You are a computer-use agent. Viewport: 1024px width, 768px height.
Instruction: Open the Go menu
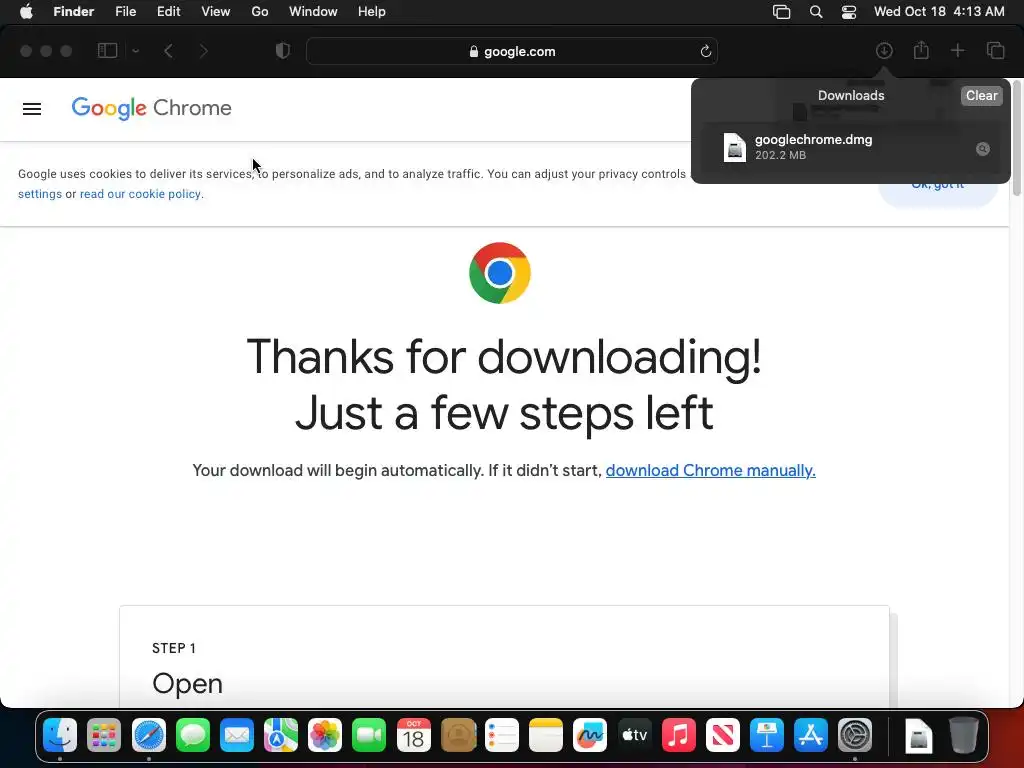click(x=260, y=12)
